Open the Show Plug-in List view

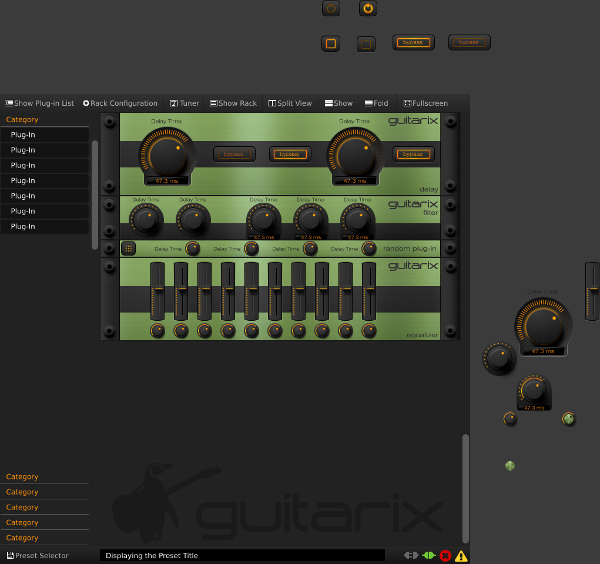(39, 103)
